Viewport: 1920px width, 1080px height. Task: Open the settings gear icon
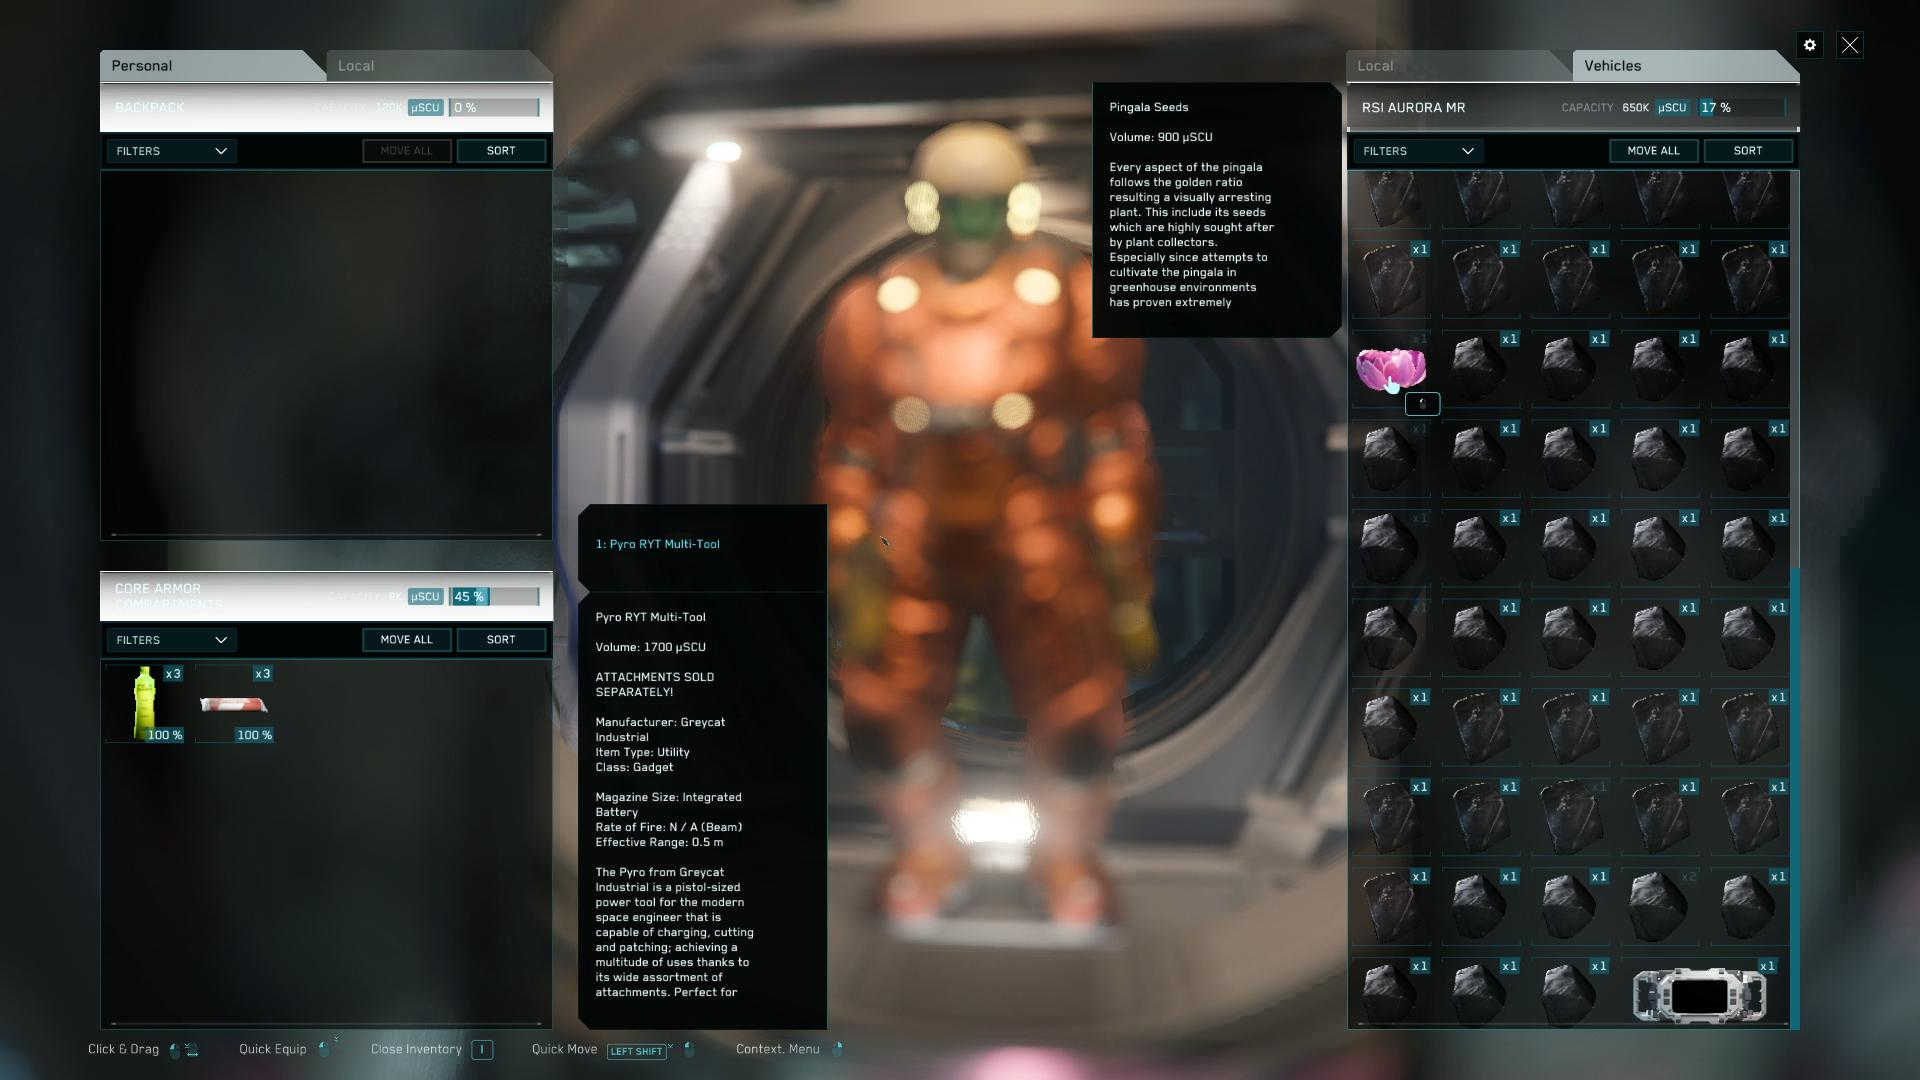click(1809, 45)
